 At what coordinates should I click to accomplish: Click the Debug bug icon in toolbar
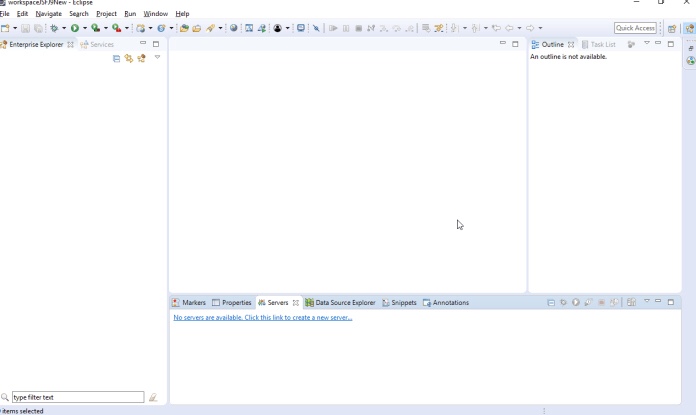click(53, 28)
